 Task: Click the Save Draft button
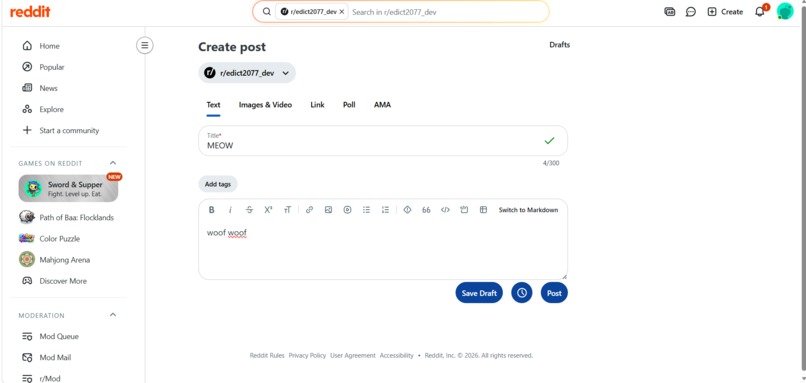click(x=479, y=293)
